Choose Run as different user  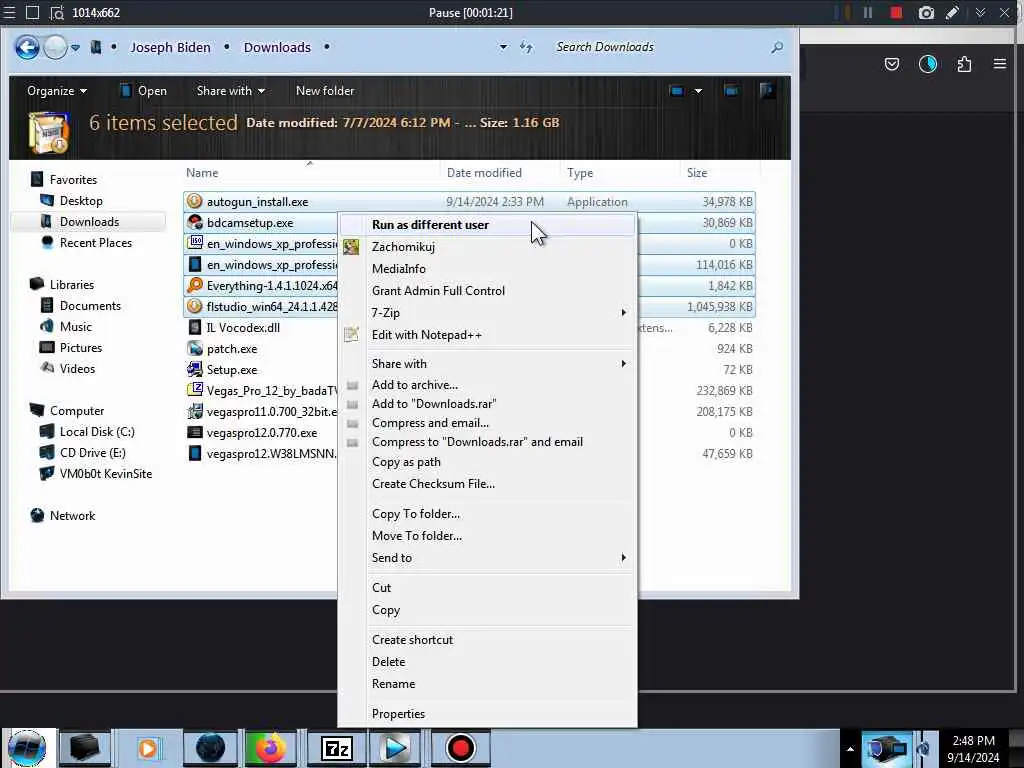(x=487, y=225)
